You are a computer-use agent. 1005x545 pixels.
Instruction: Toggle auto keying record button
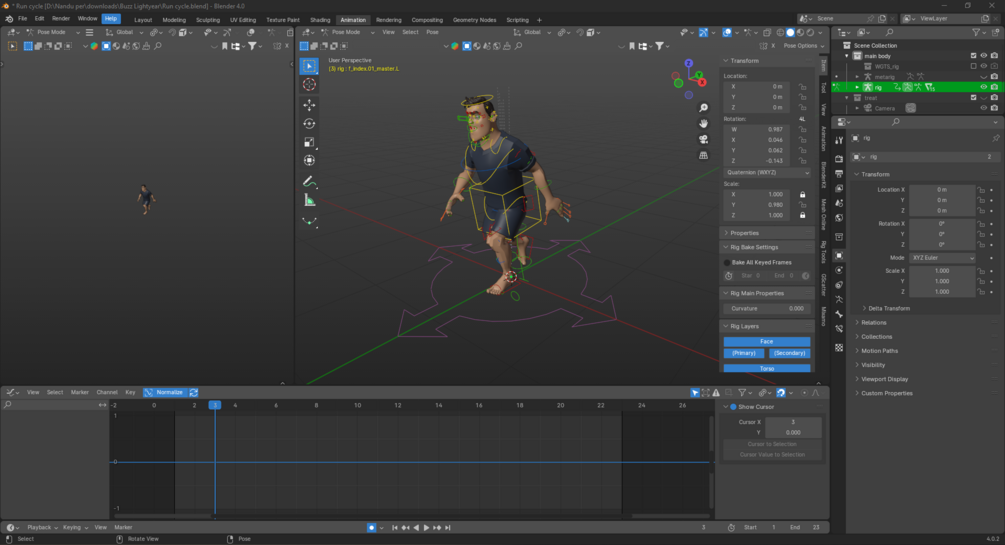coord(371,528)
